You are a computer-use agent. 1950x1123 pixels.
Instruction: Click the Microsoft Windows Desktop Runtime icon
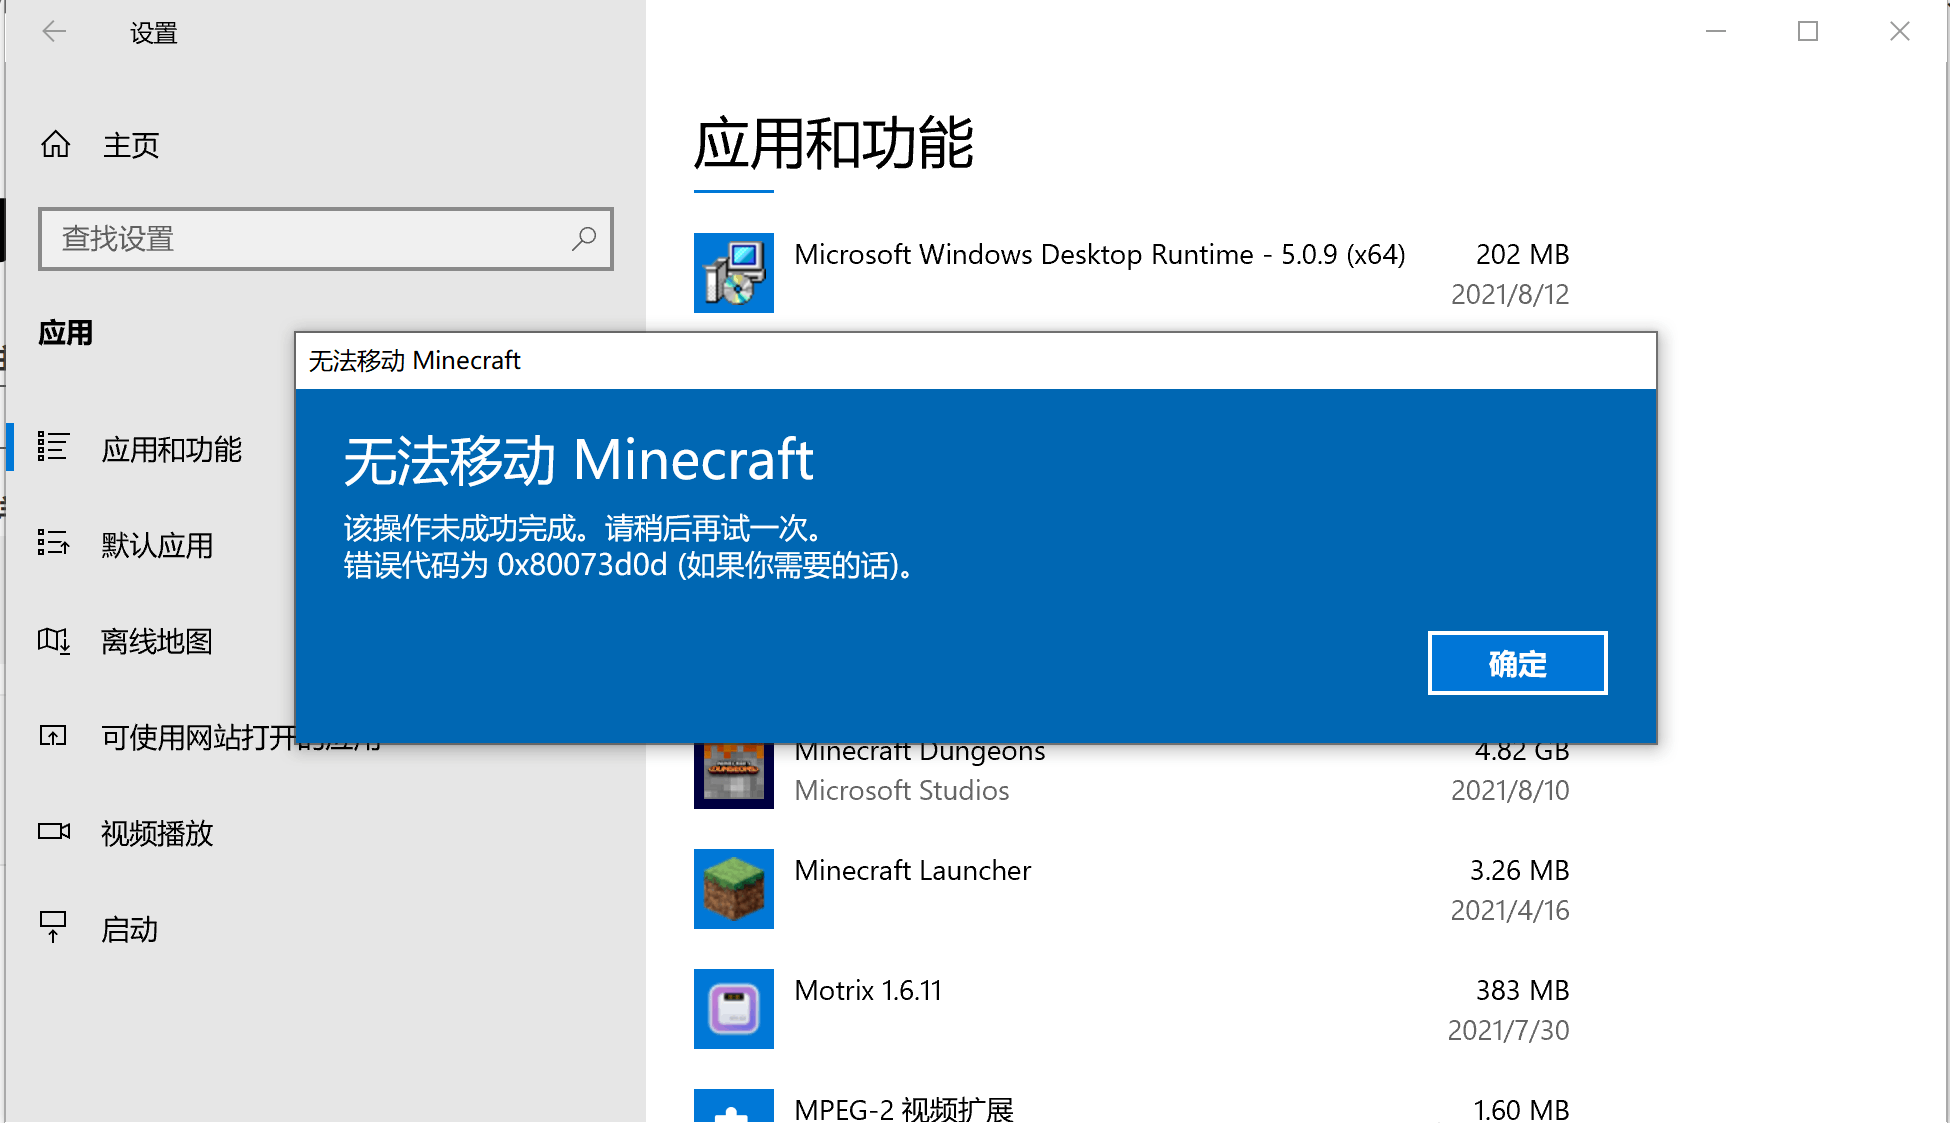[x=734, y=273]
